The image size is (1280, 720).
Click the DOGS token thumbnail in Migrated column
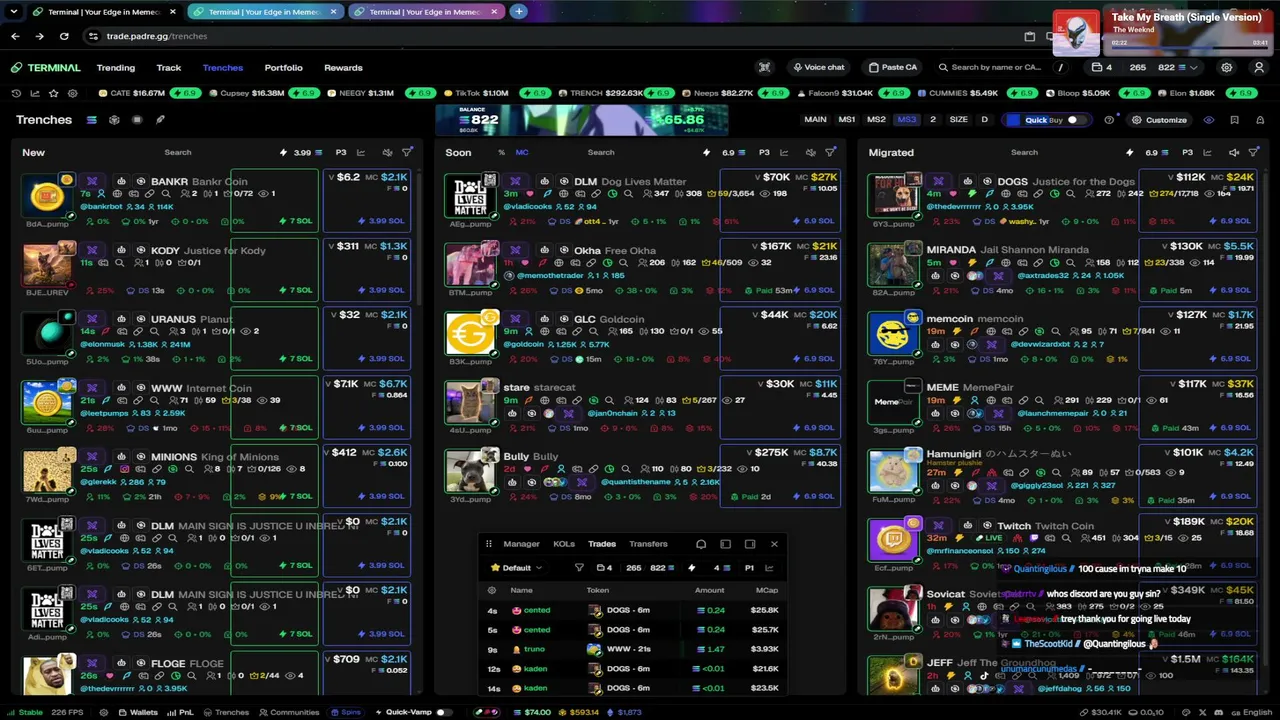click(x=894, y=195)
